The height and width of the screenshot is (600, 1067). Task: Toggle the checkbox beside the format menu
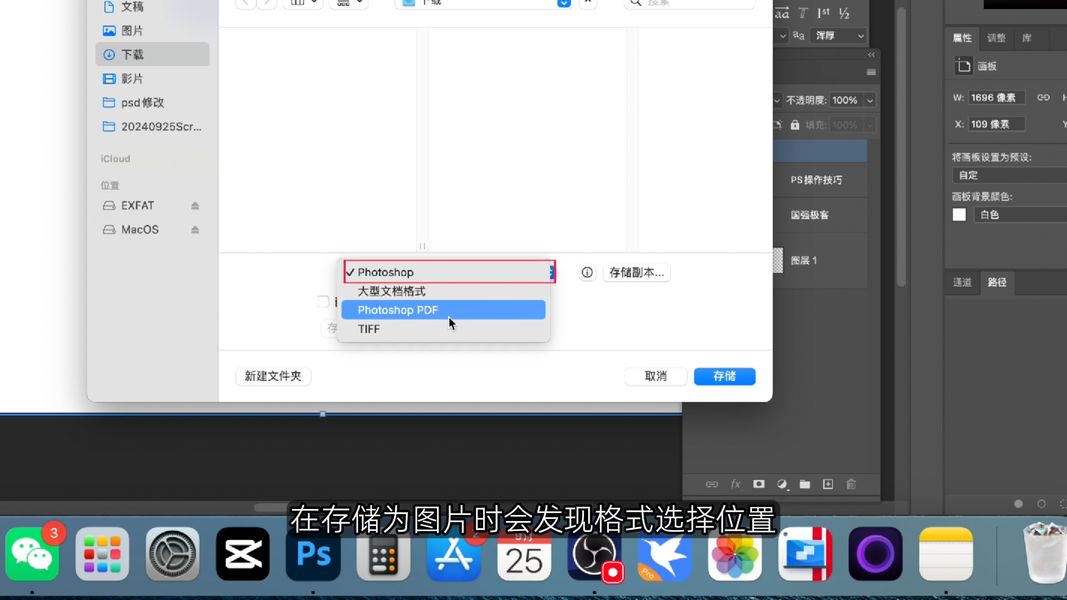pyautogui.click(x=323, y=301)
